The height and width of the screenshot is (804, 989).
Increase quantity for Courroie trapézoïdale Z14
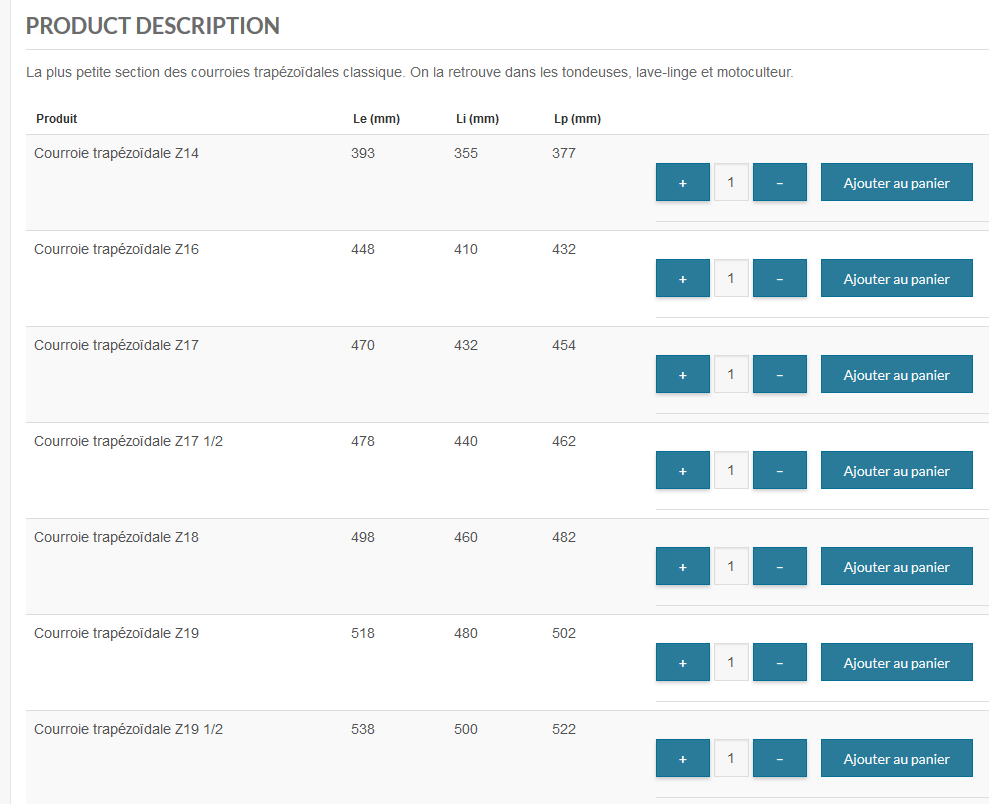point(683,183)
